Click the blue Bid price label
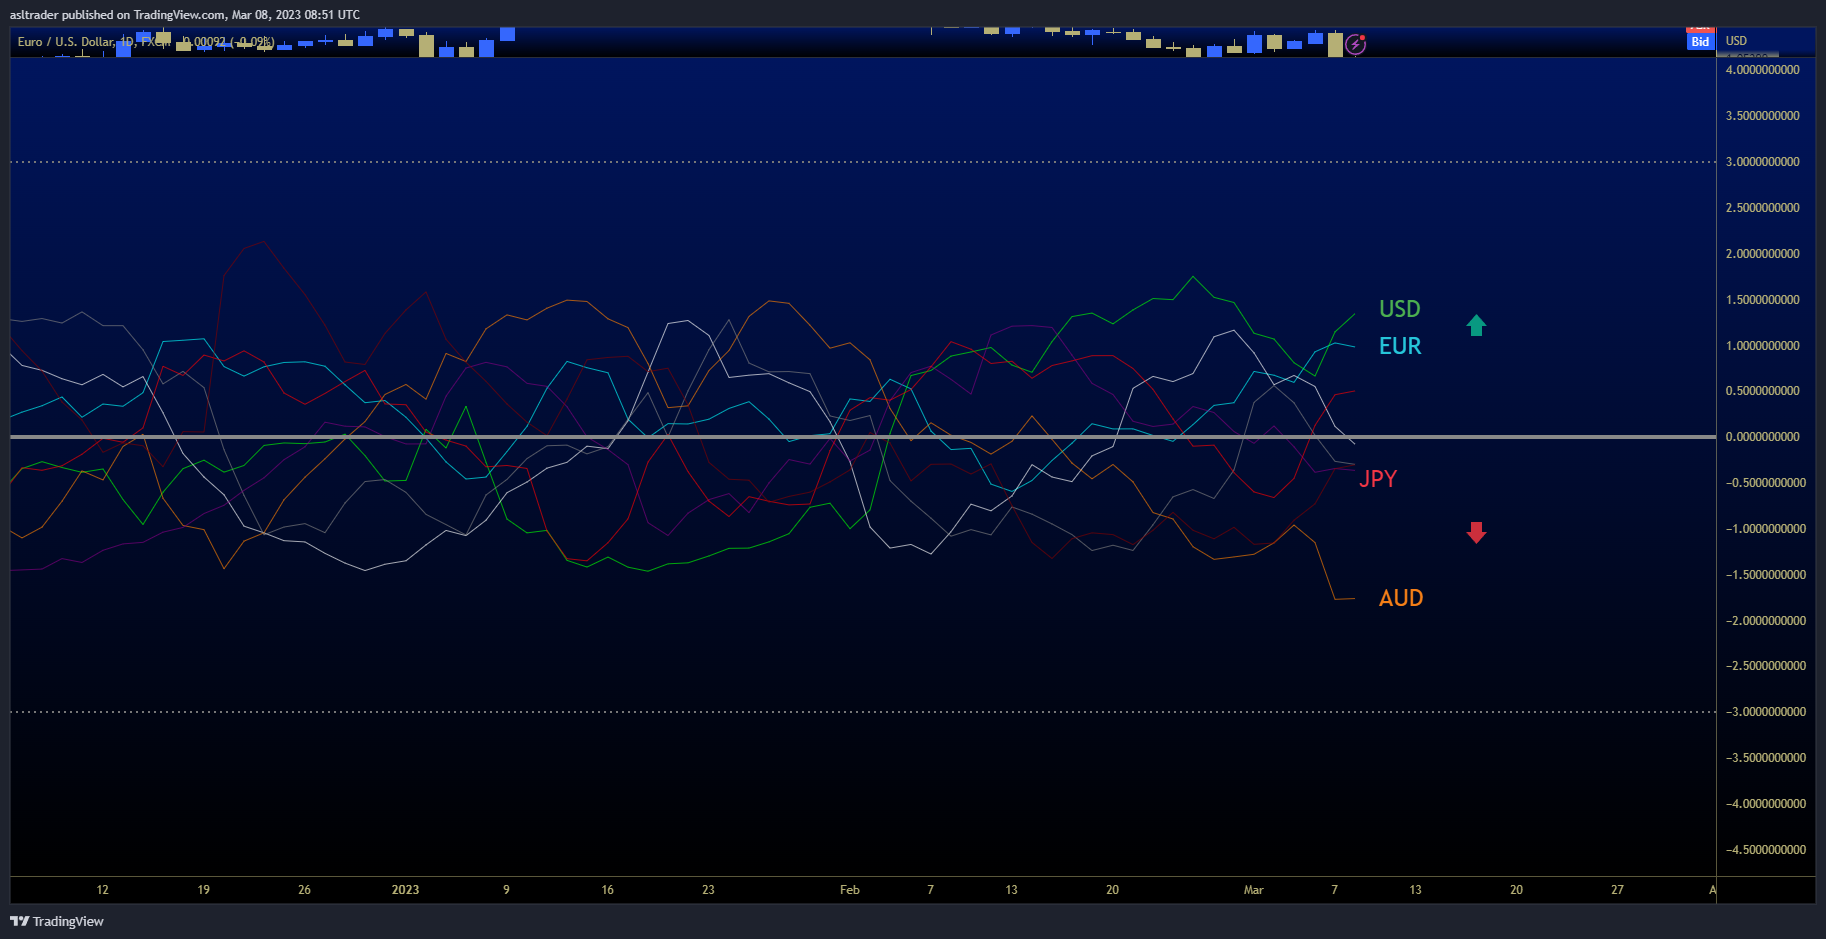Image resolution: width=1826 pixels, height=939 pixels. point(1700,42)
